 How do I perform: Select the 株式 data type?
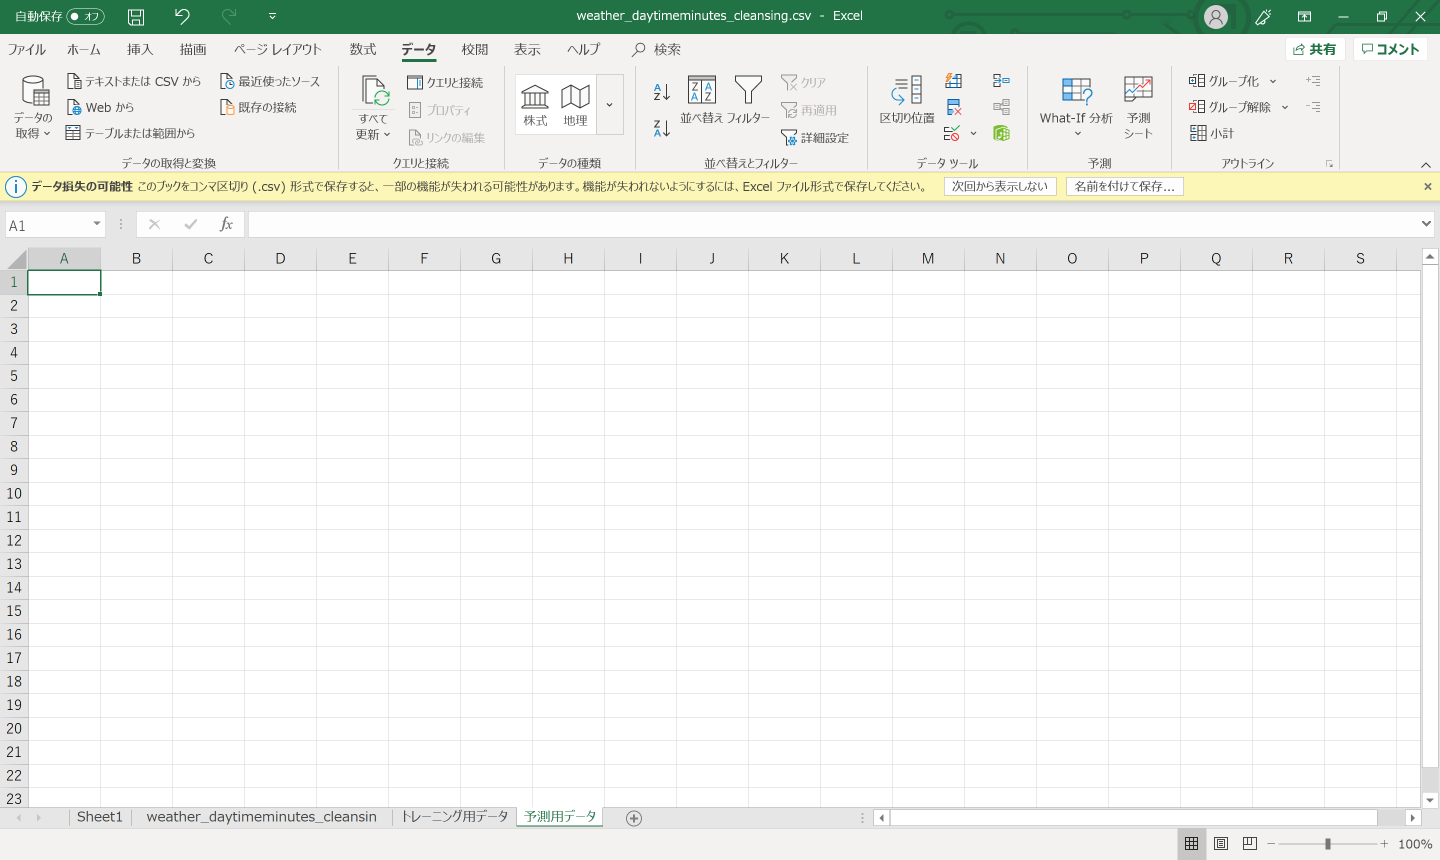click(535, 104)
